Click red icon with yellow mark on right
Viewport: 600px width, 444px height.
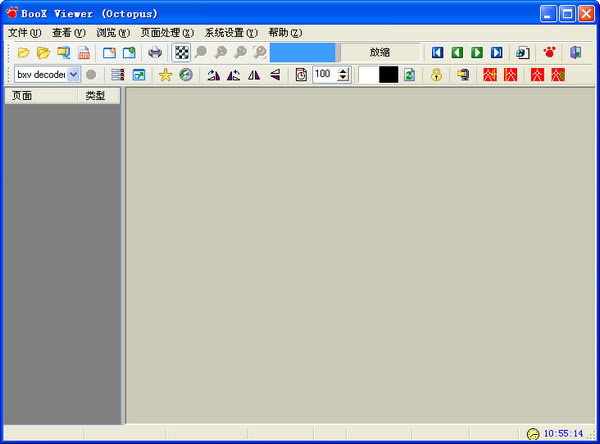coord(490,75)
